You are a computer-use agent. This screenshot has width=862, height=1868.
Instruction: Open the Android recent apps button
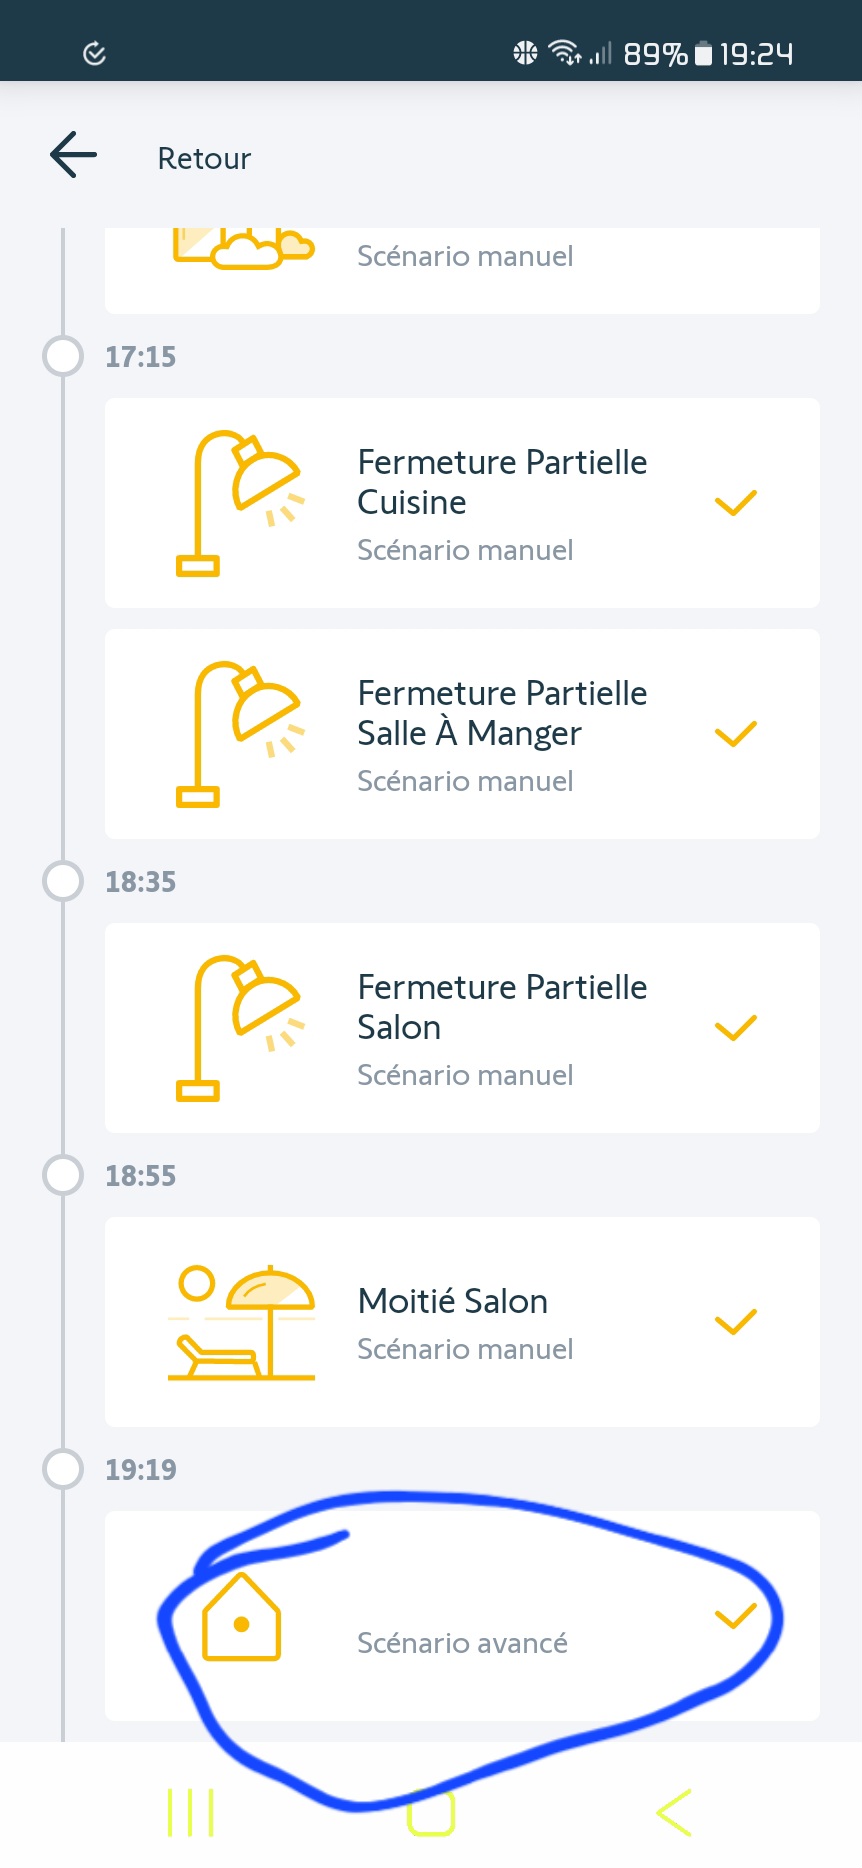(190, 1812)
